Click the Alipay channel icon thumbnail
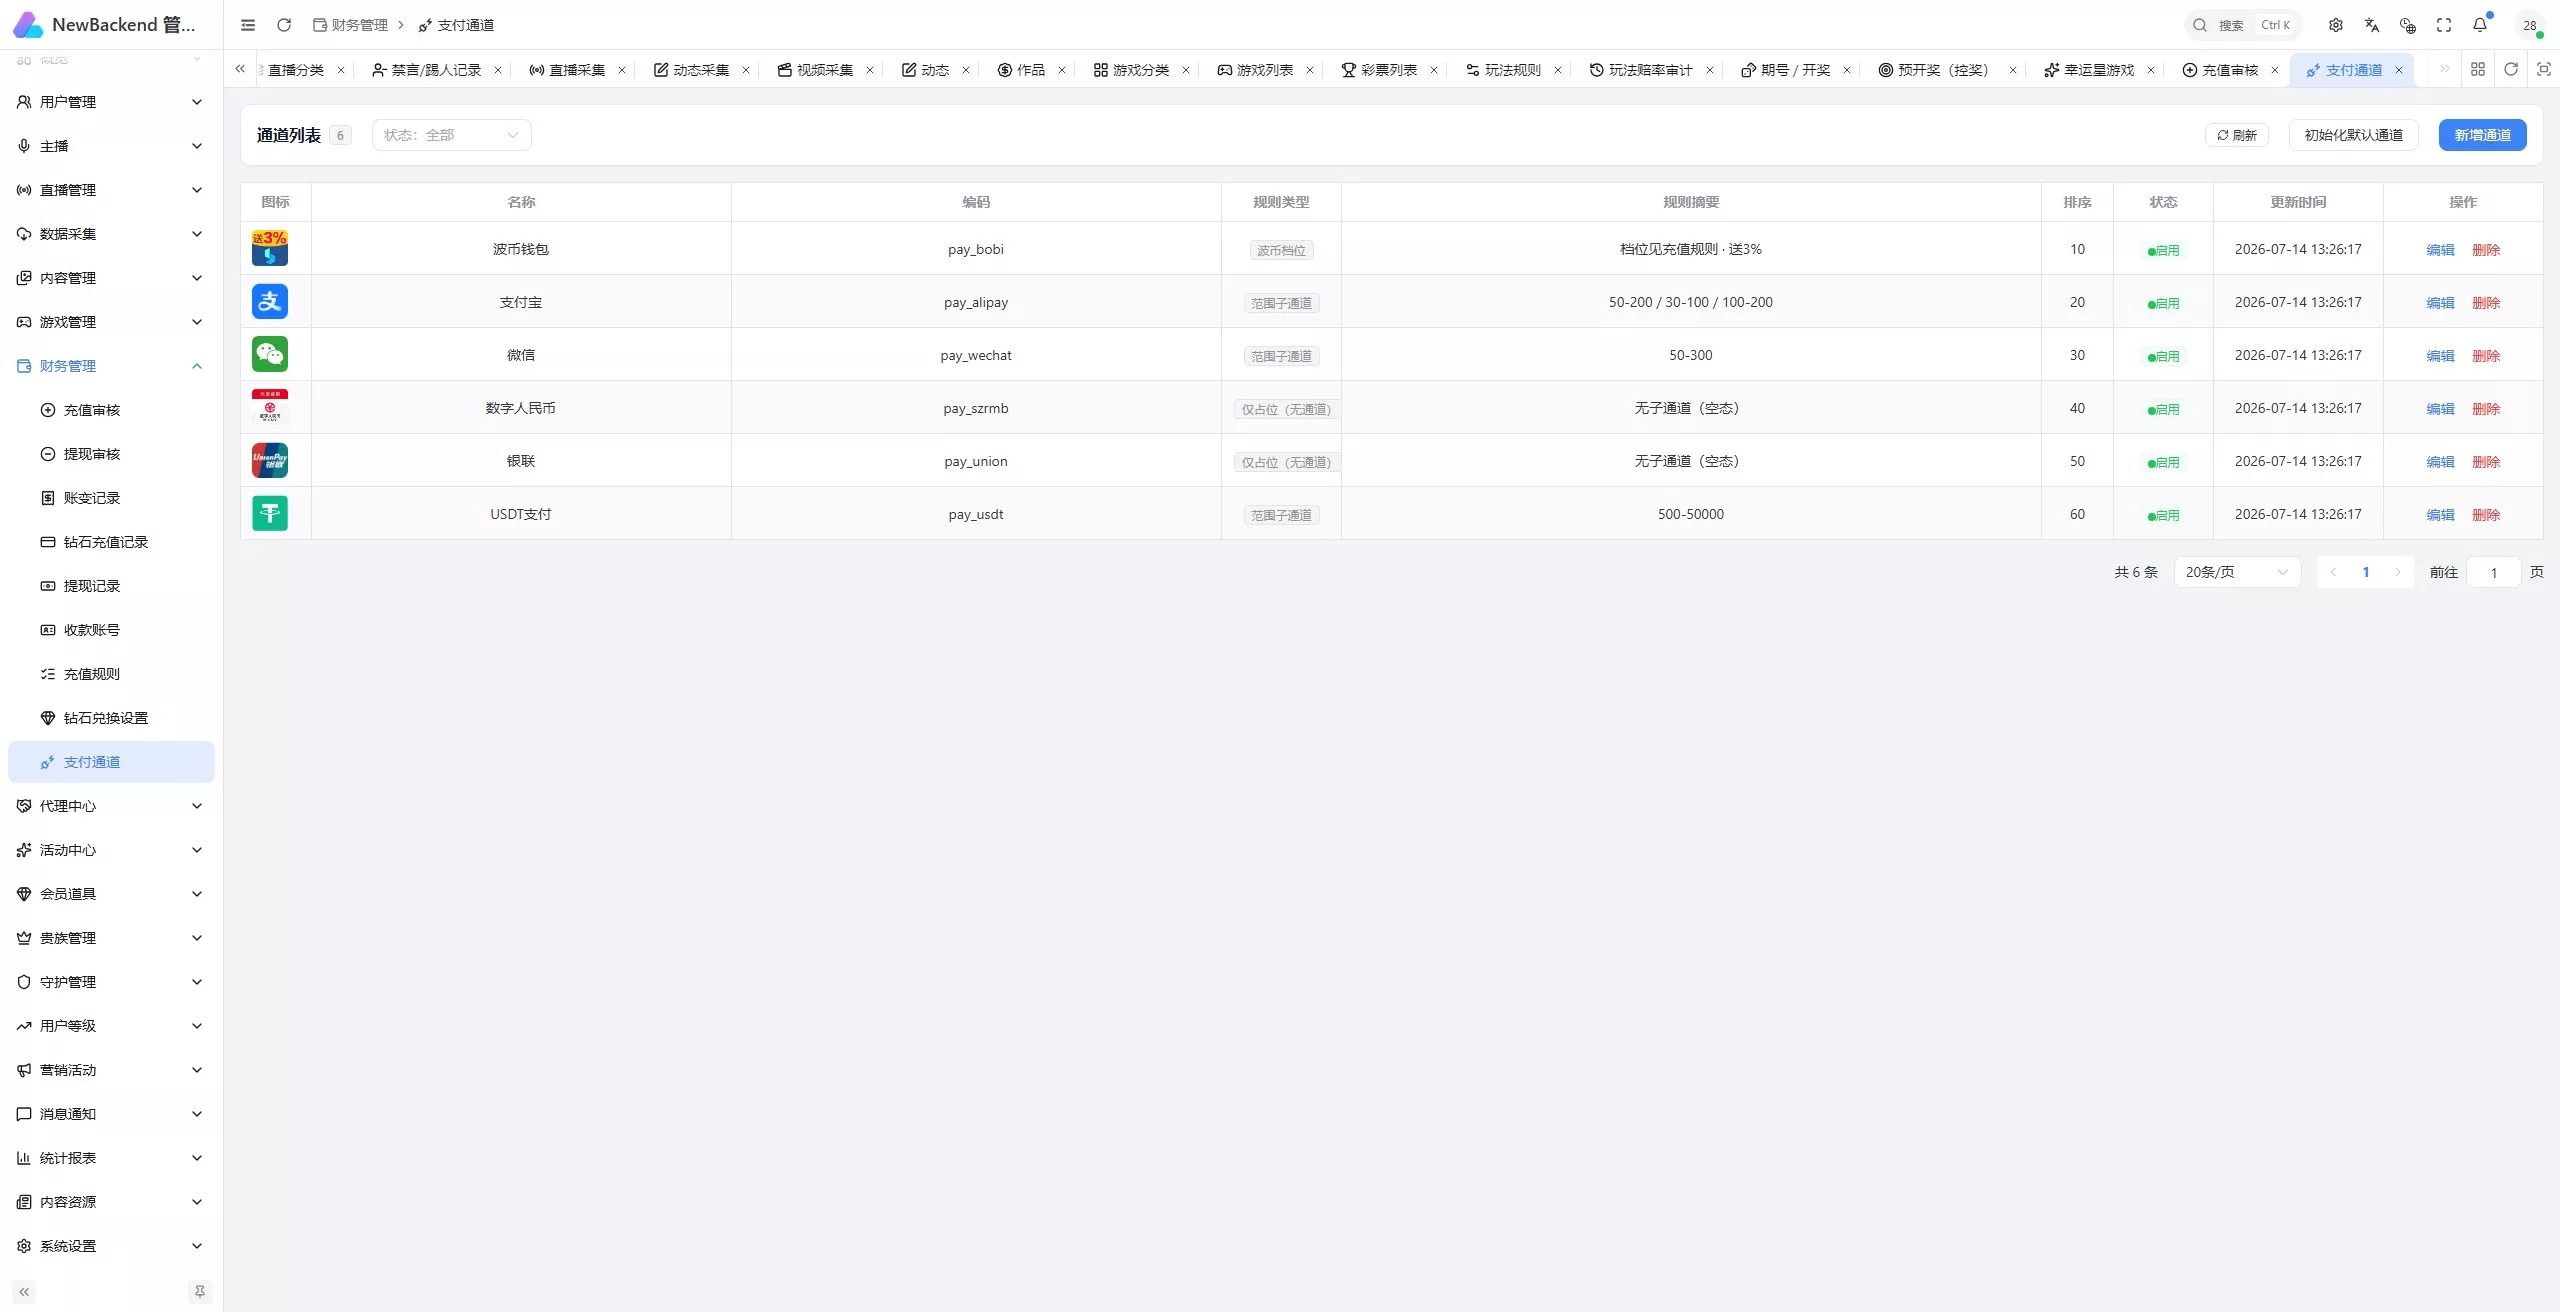2560x1312 pixels. click(x=270, y=301)
